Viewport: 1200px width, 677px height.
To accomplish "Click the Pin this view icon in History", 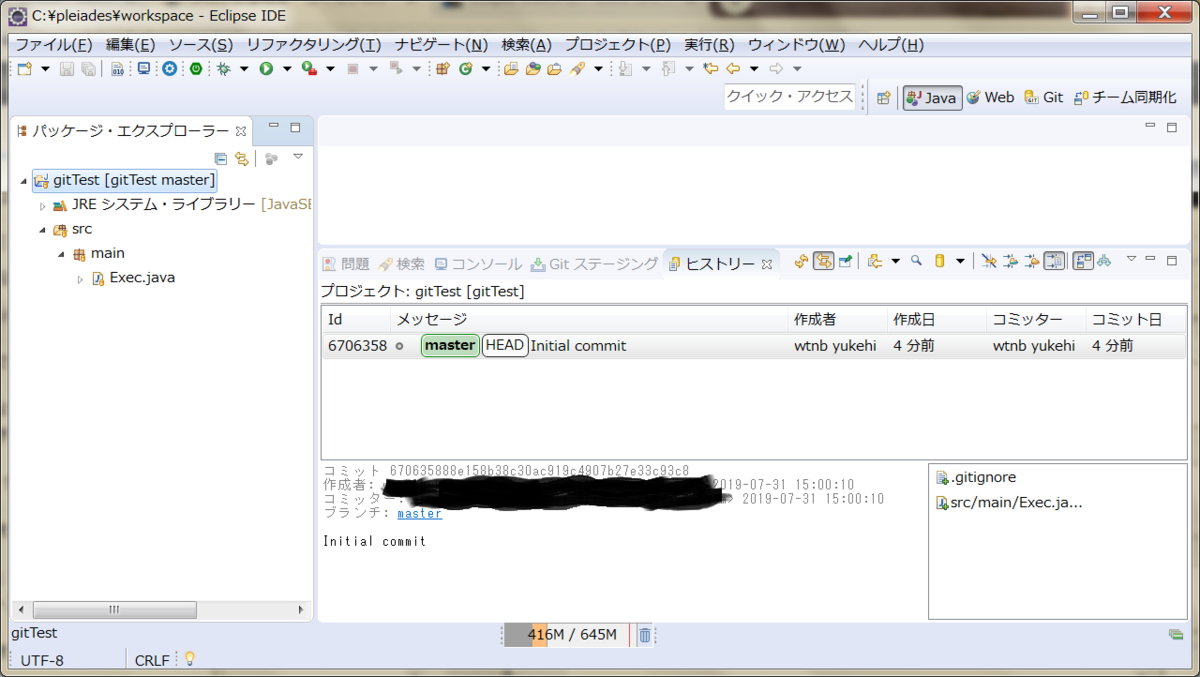I will (x=846, y=262).
